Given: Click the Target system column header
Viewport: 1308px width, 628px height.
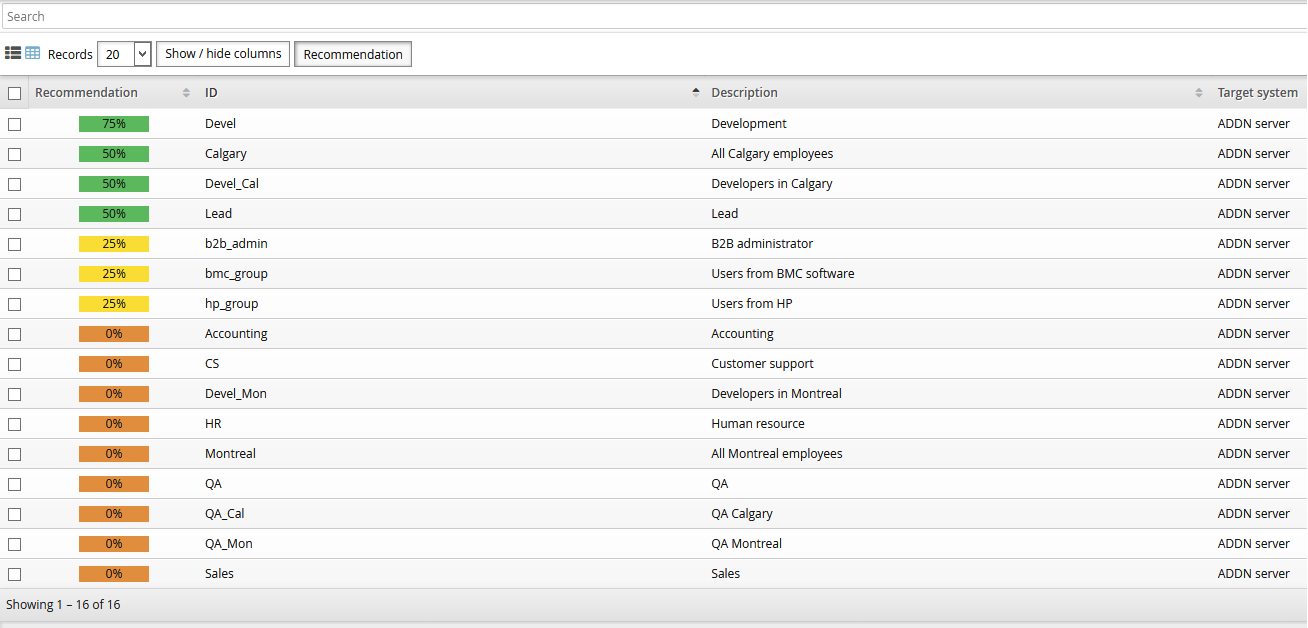Looking at the screenshot, I should pyautogui.click(x=1257, y=93).
